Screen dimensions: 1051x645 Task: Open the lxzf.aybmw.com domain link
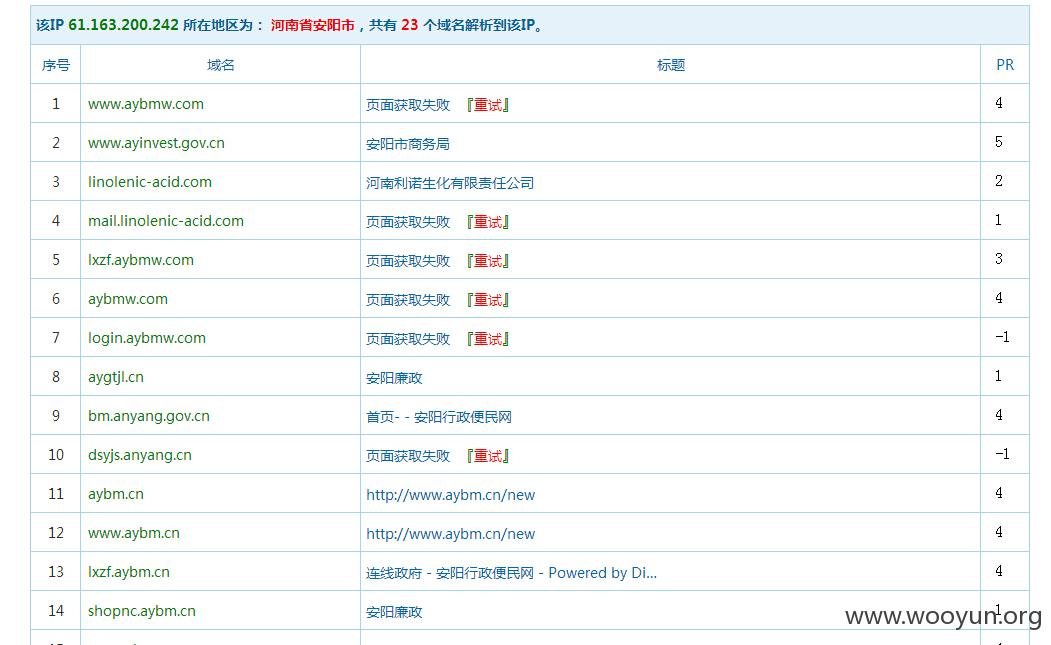[x=141, y=260]
